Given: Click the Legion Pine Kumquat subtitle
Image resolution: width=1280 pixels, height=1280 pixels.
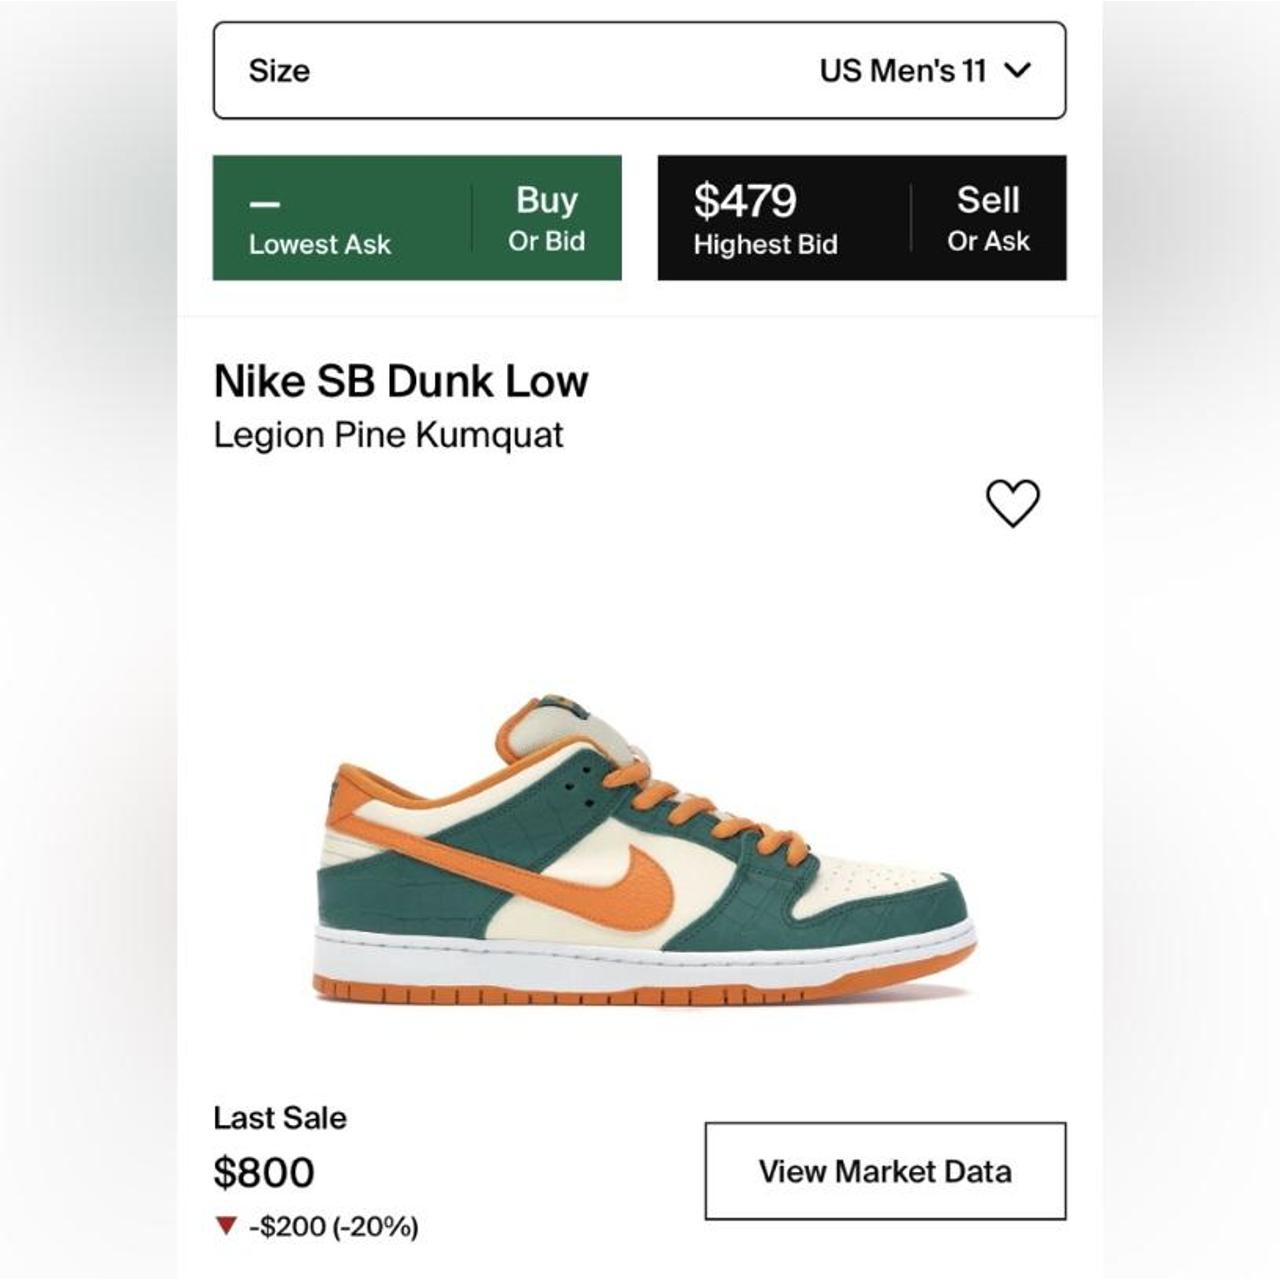Looking at the screenshot, I should point(390,434).
